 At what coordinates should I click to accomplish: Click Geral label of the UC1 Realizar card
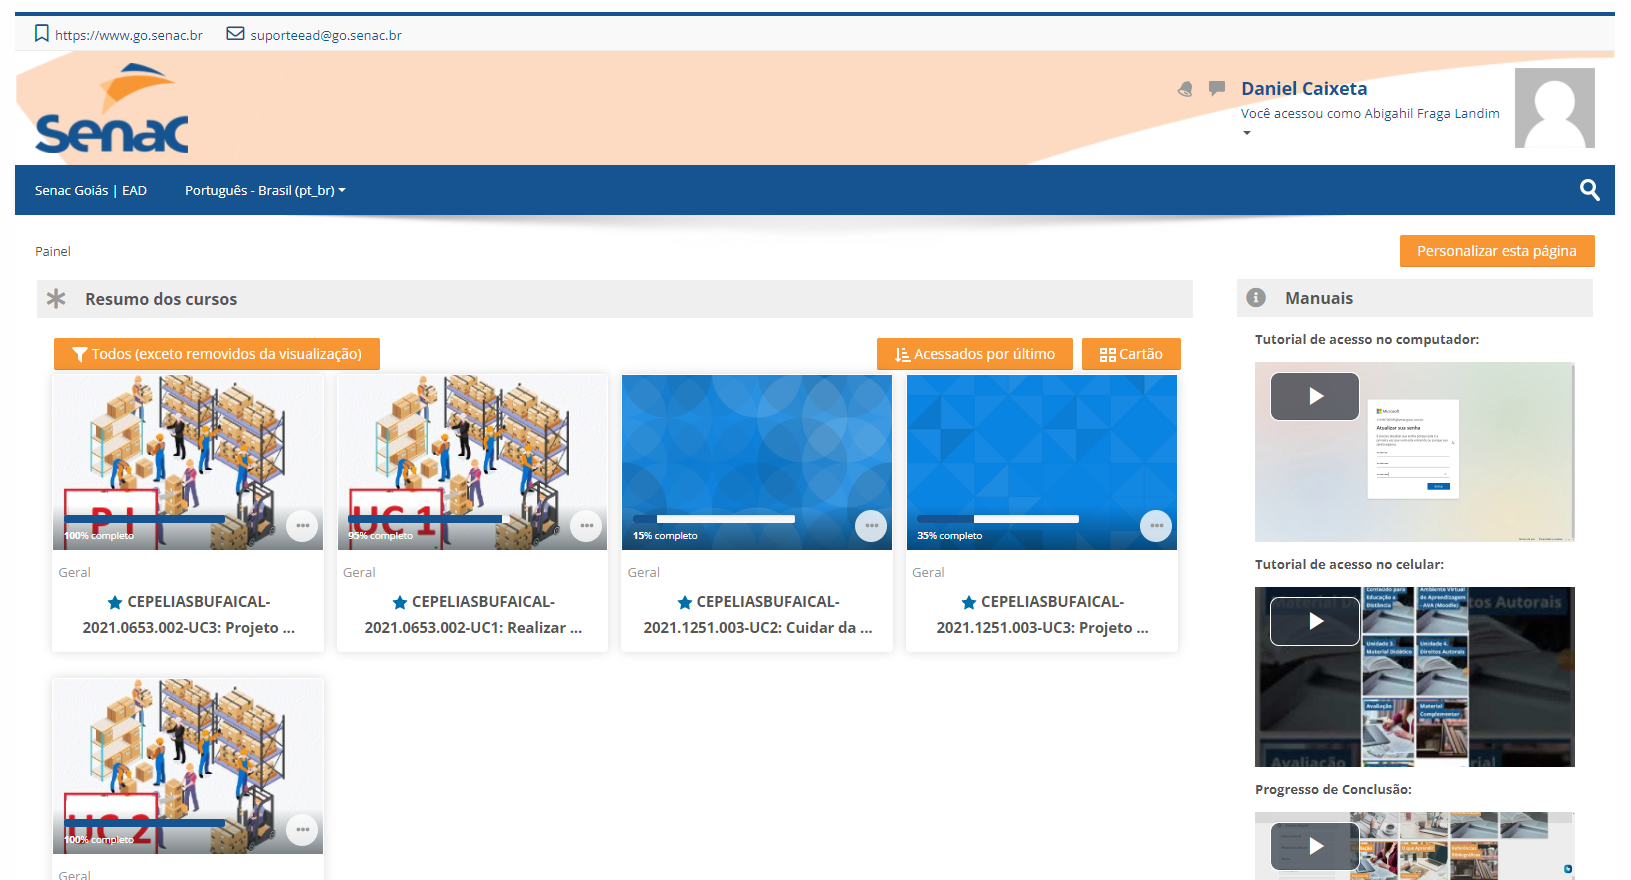359,572
